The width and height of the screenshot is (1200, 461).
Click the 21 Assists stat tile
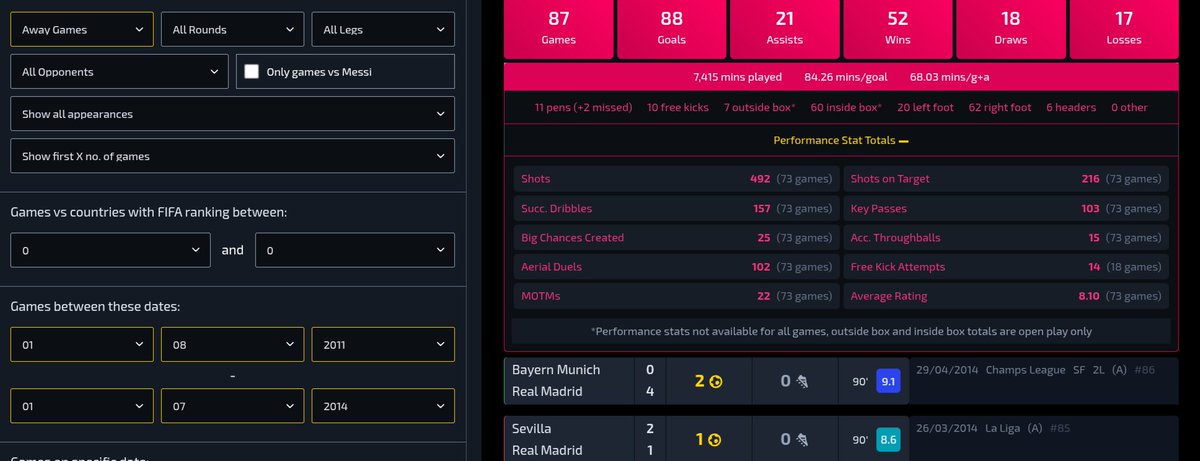pos(784,28)
